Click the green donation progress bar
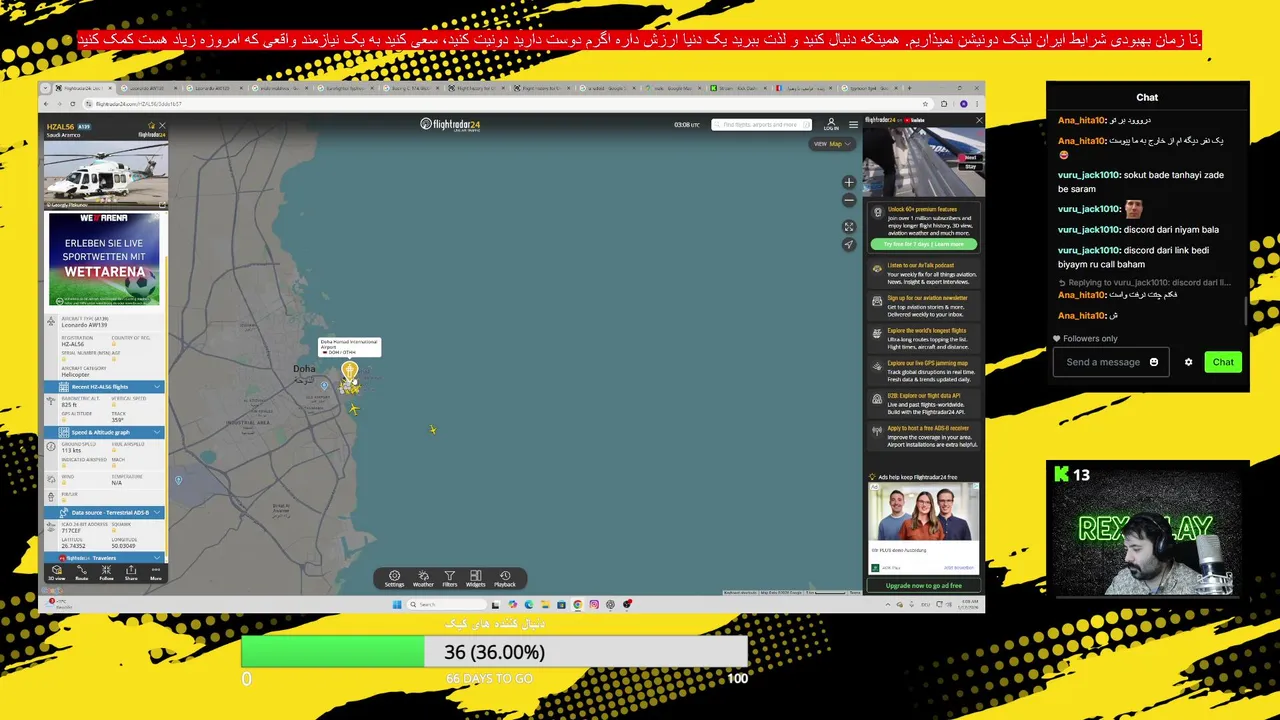This screenshot has width=1280, height=720. 332,652
